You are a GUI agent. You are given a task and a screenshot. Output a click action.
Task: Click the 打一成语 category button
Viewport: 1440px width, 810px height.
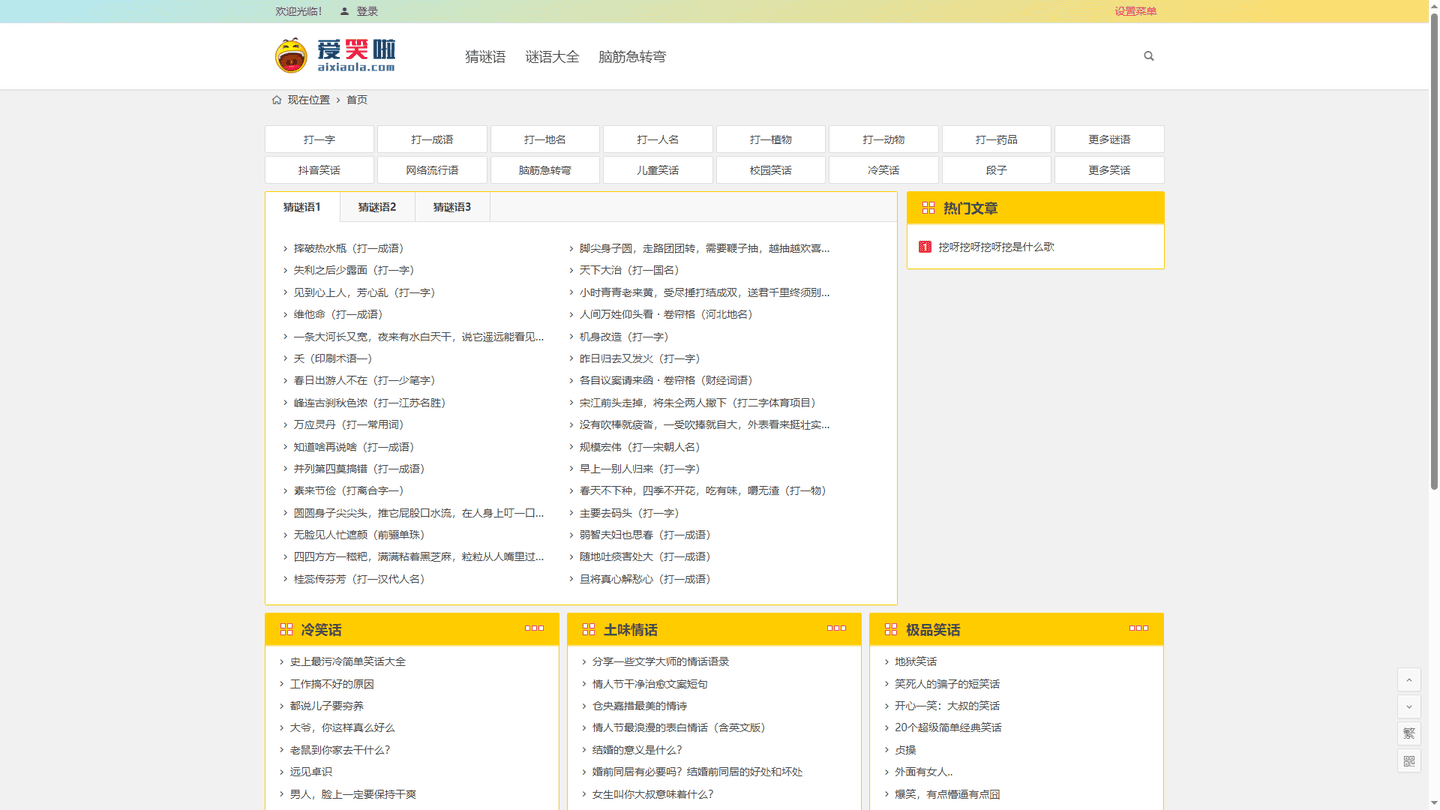click(x=432, y=139)
